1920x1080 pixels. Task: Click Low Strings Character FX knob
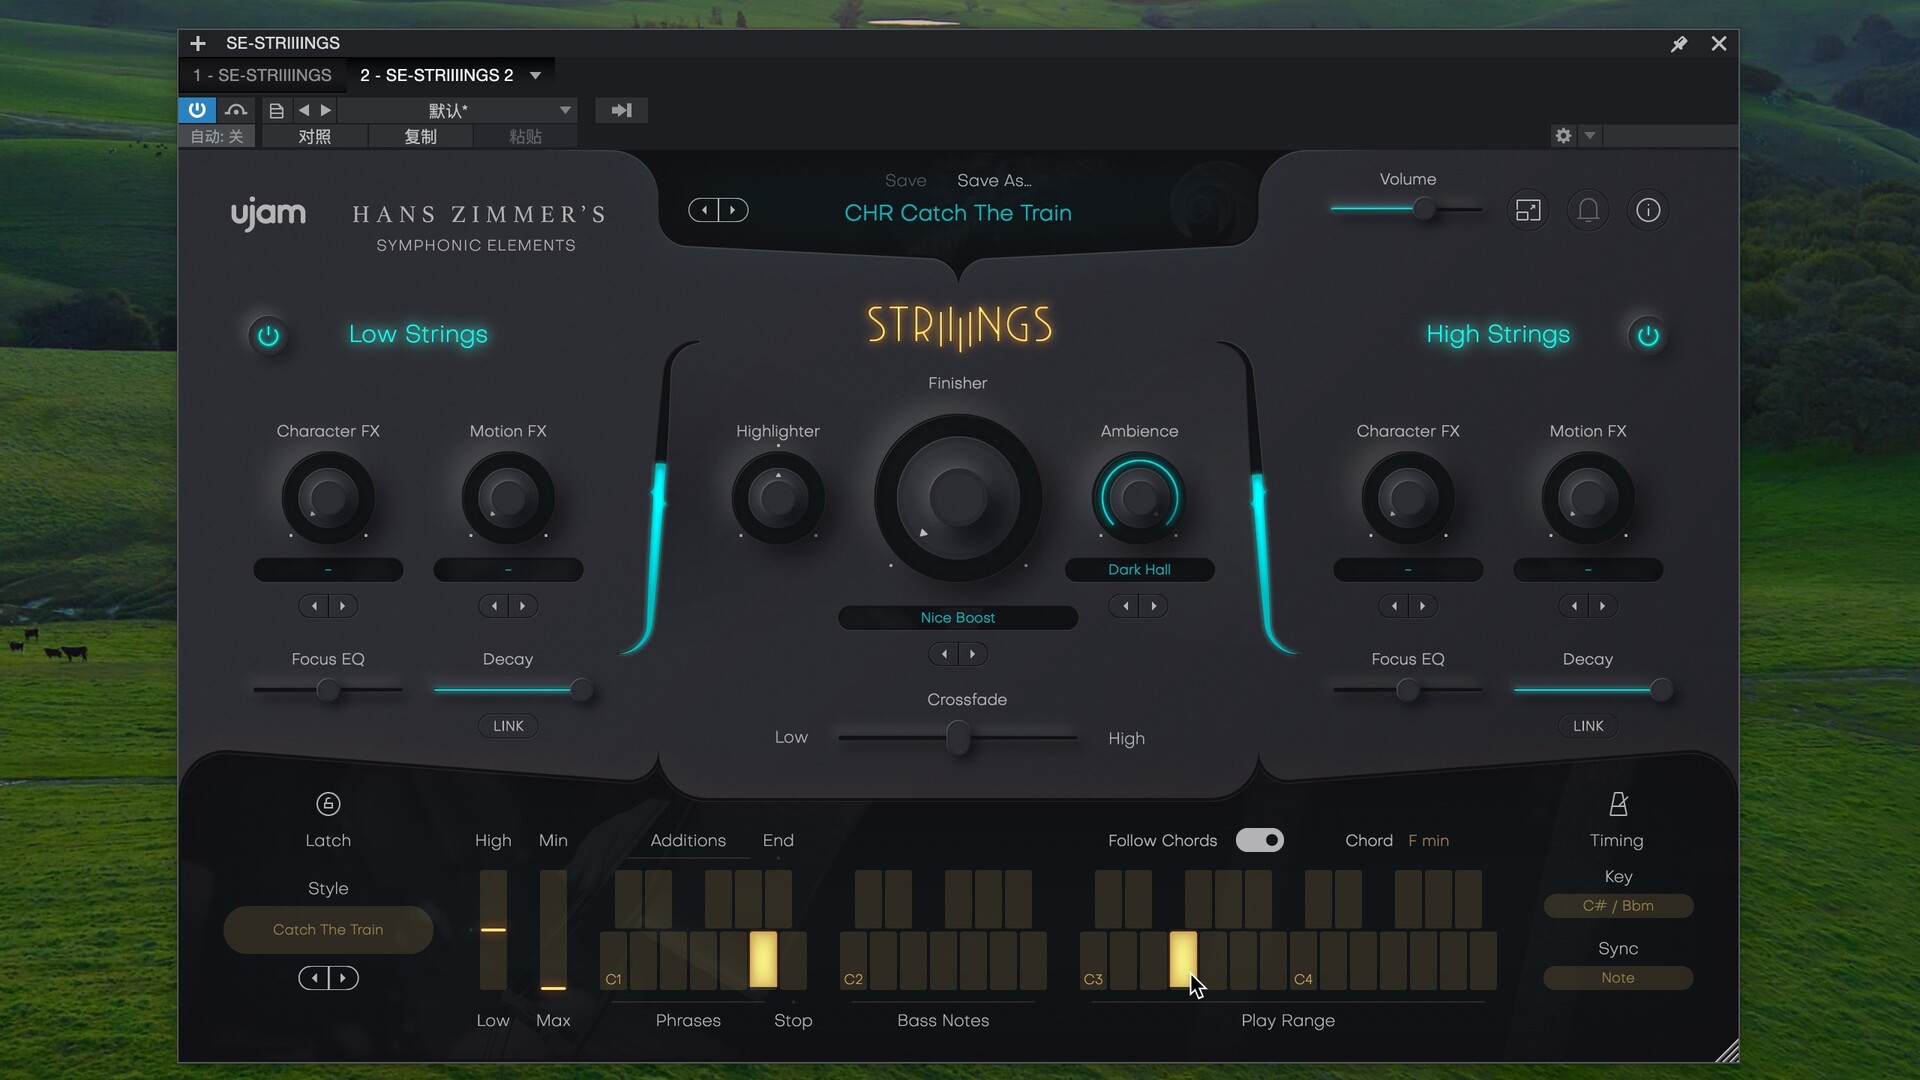point(328,497)
